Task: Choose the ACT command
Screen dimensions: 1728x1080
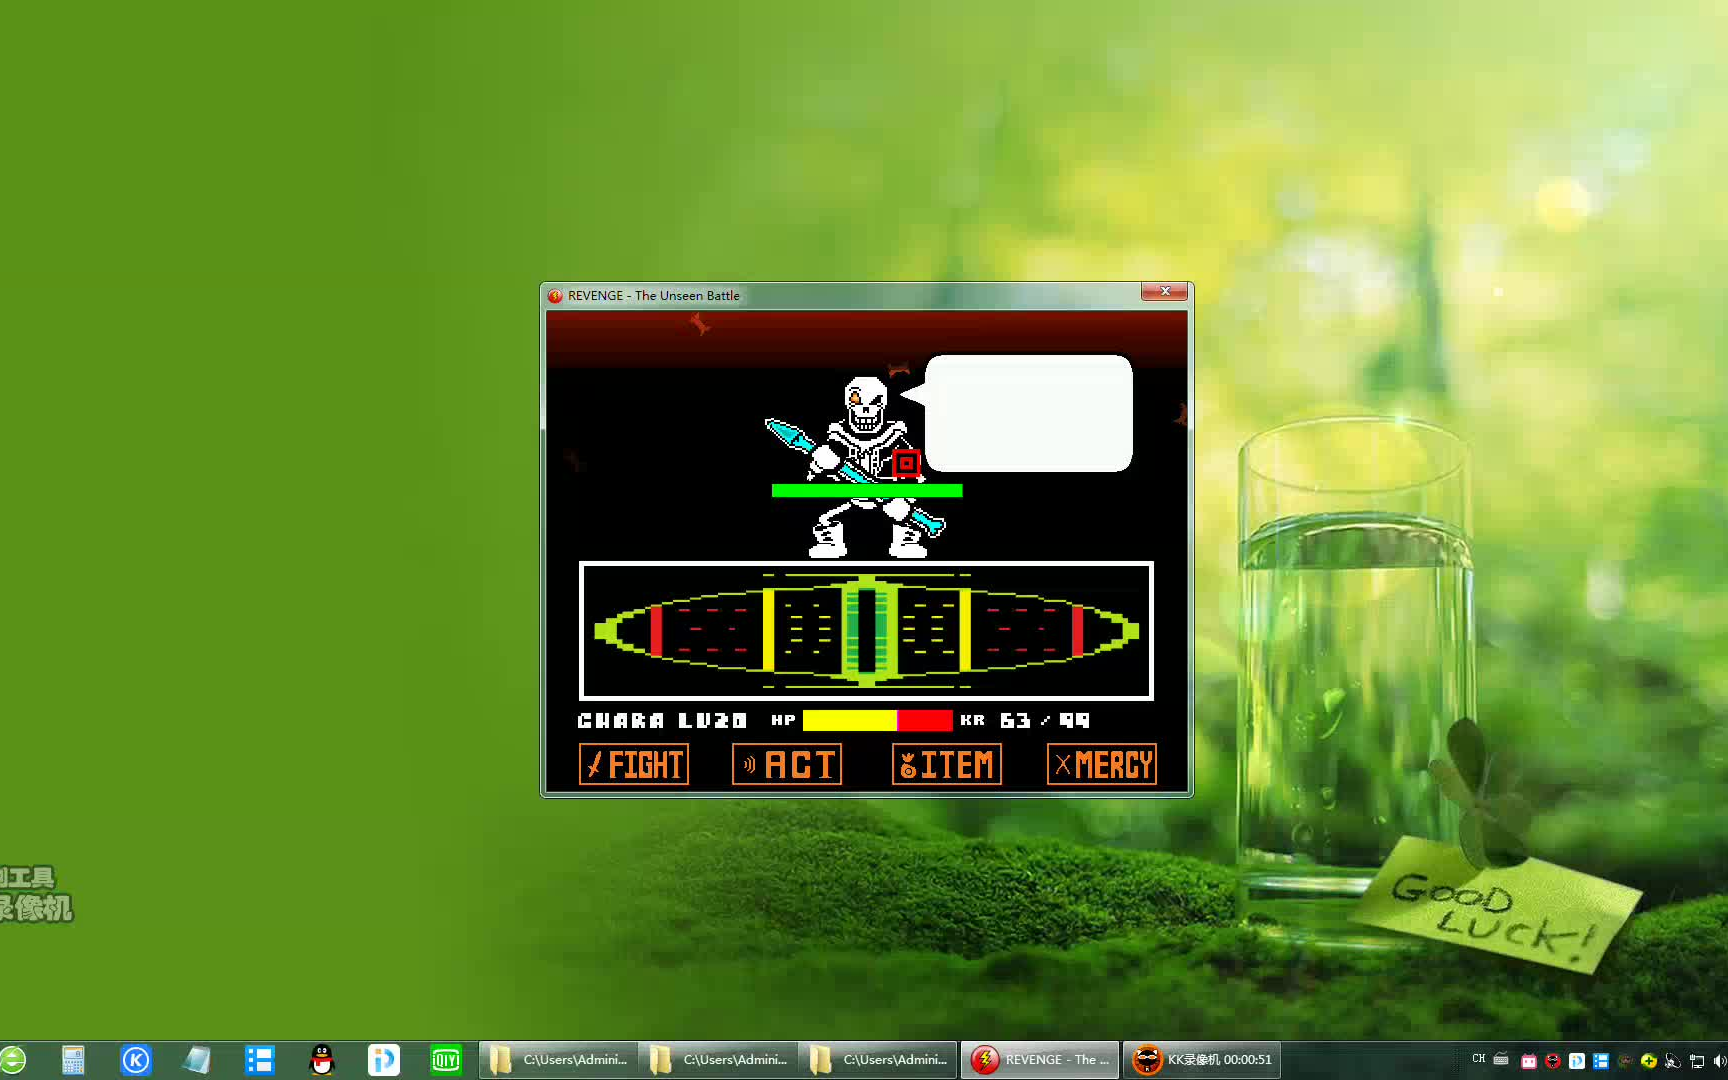Action: (x=787, y=765)
